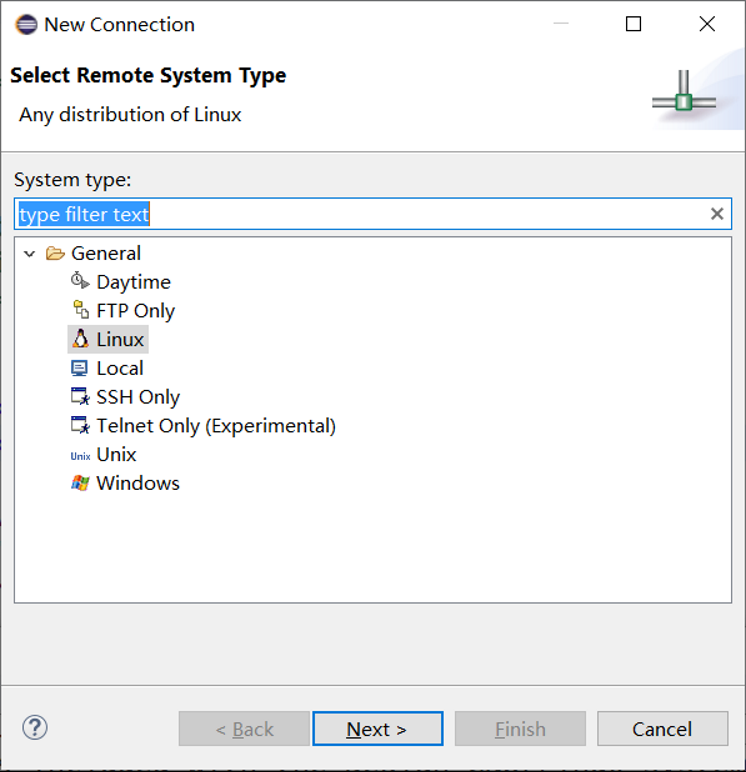Select Local system type
This screenshot has width=746, height=772.
point(120,368)
